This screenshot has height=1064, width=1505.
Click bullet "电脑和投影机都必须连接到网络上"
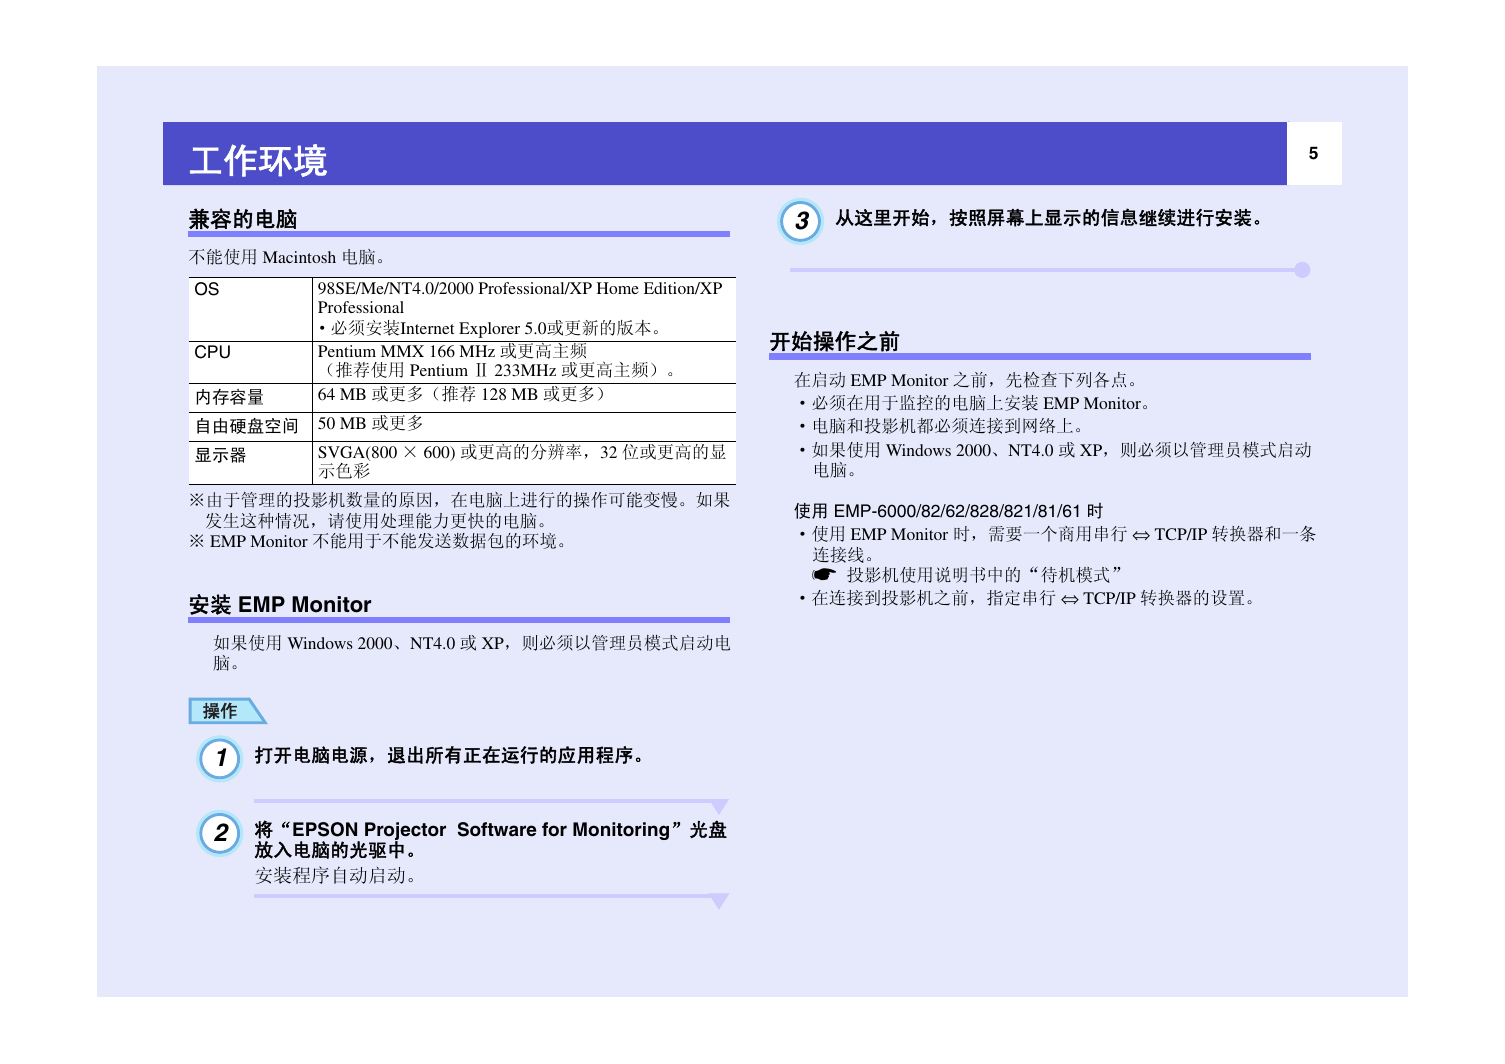coord(944,426)
